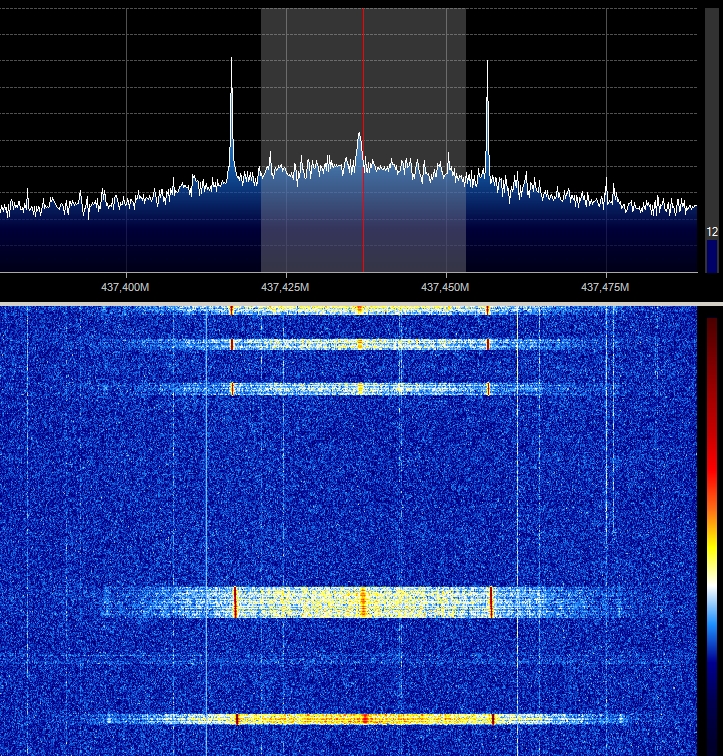Click left edge of gray filter bandwidth
Screen dimensions: 723x756
[262, 140]
